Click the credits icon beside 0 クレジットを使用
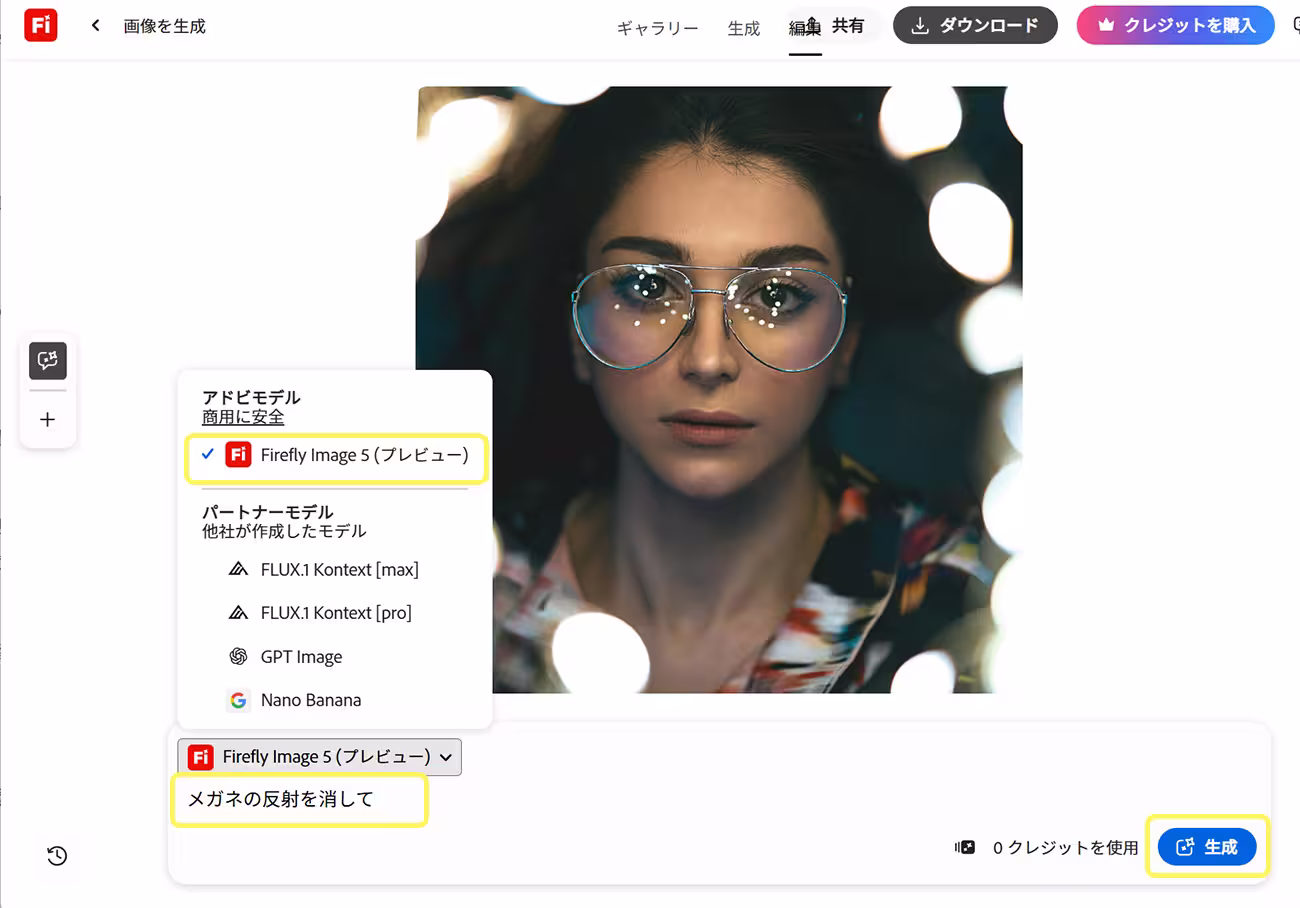The width and height of the screenshot is (1300, 908). pos(965,847)
